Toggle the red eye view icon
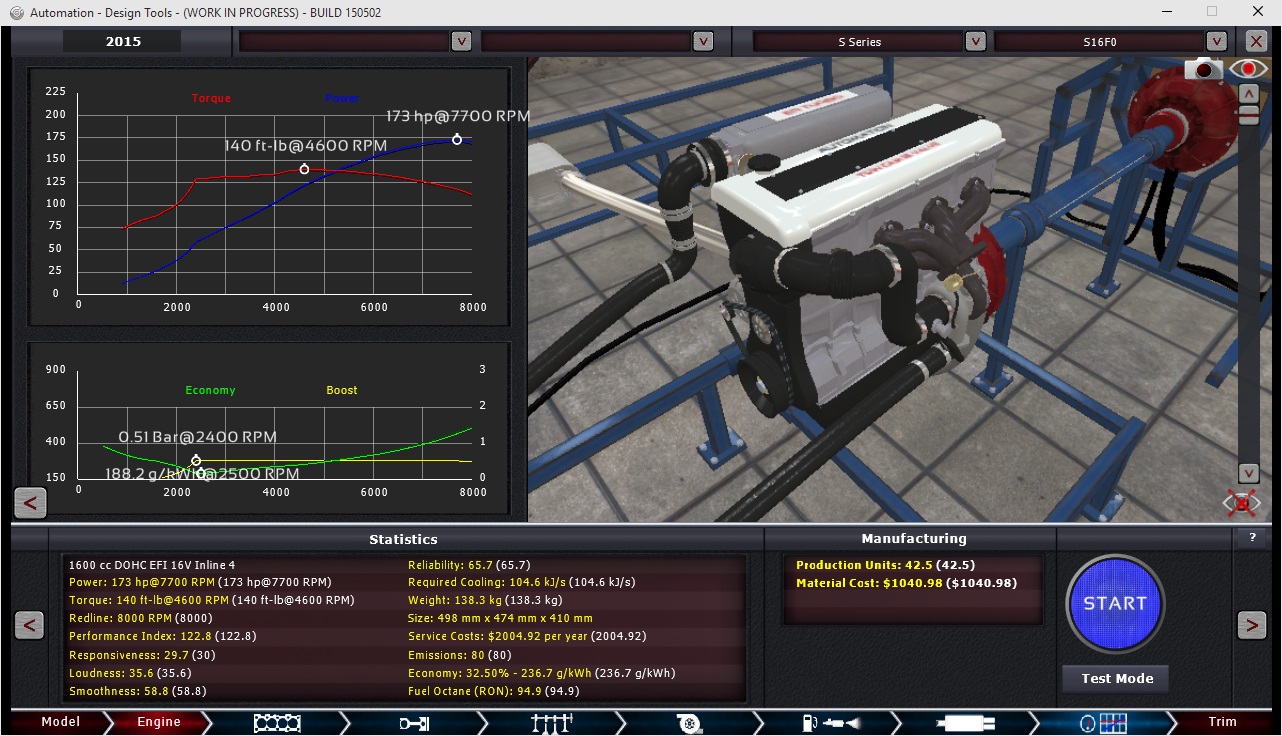This screenshot has width=1282, height=736. 1249,69
